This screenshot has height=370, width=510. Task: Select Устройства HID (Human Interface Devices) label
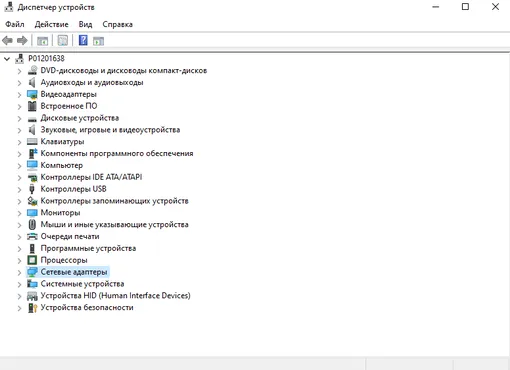[x=115, y=296]
